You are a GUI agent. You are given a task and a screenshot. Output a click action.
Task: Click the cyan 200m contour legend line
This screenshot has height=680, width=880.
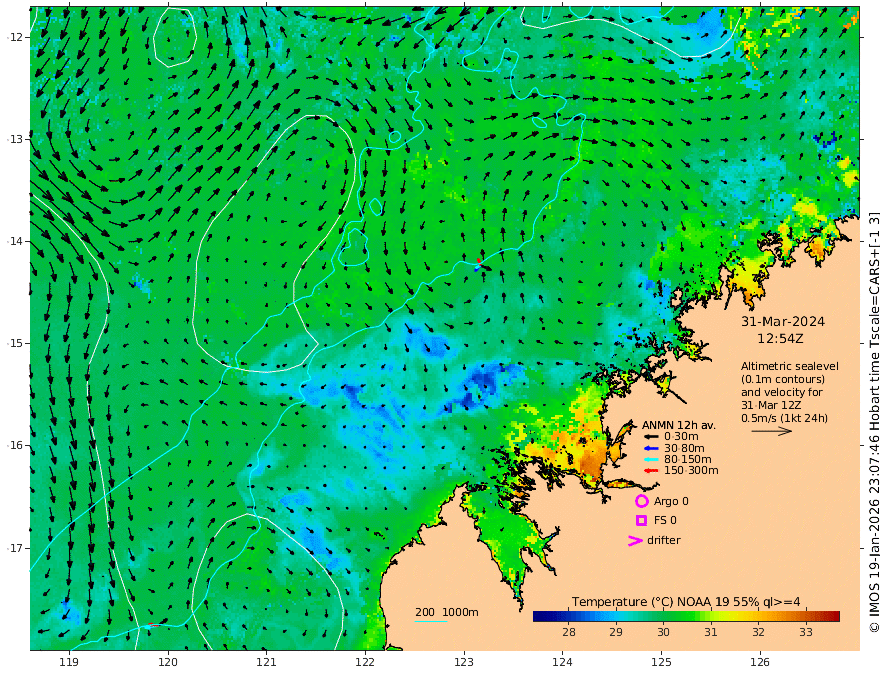point(431,621)
